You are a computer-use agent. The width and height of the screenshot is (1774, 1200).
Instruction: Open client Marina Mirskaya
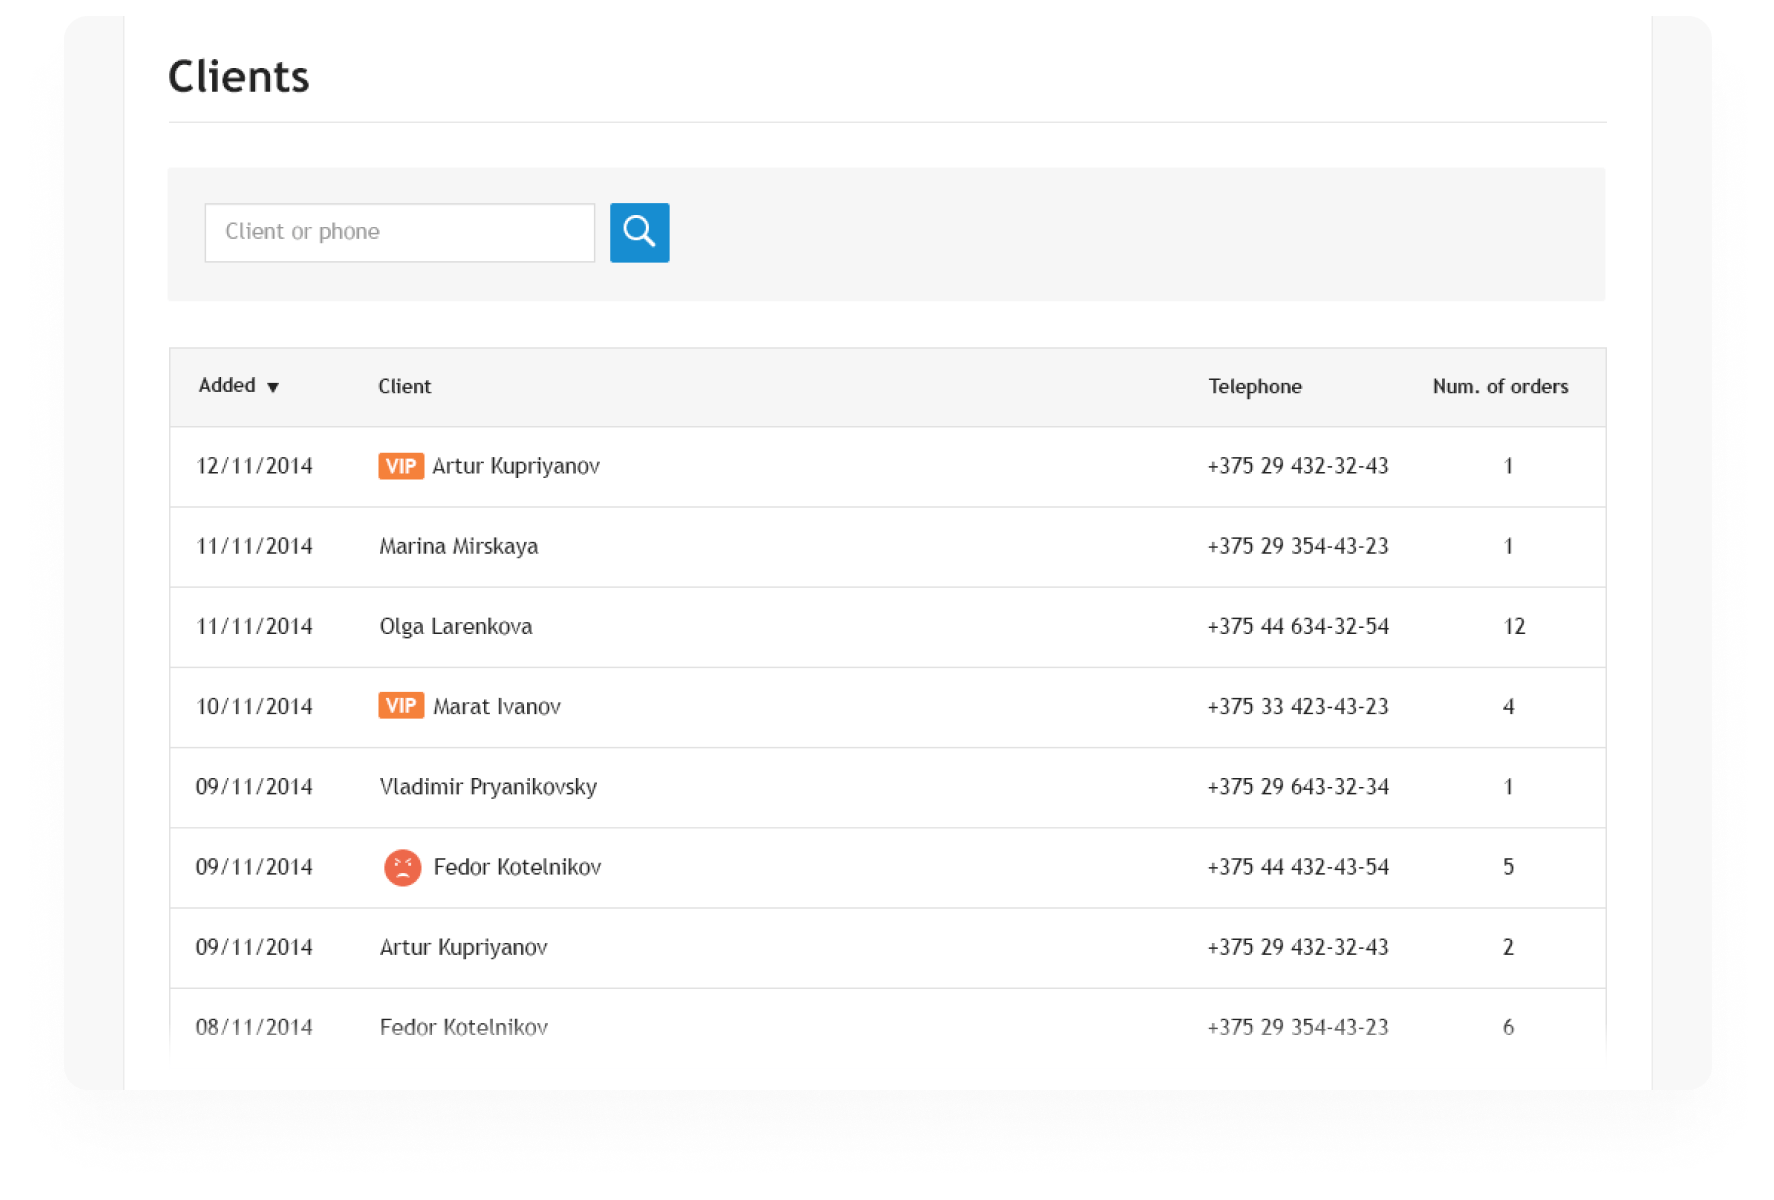click(459, 546)
